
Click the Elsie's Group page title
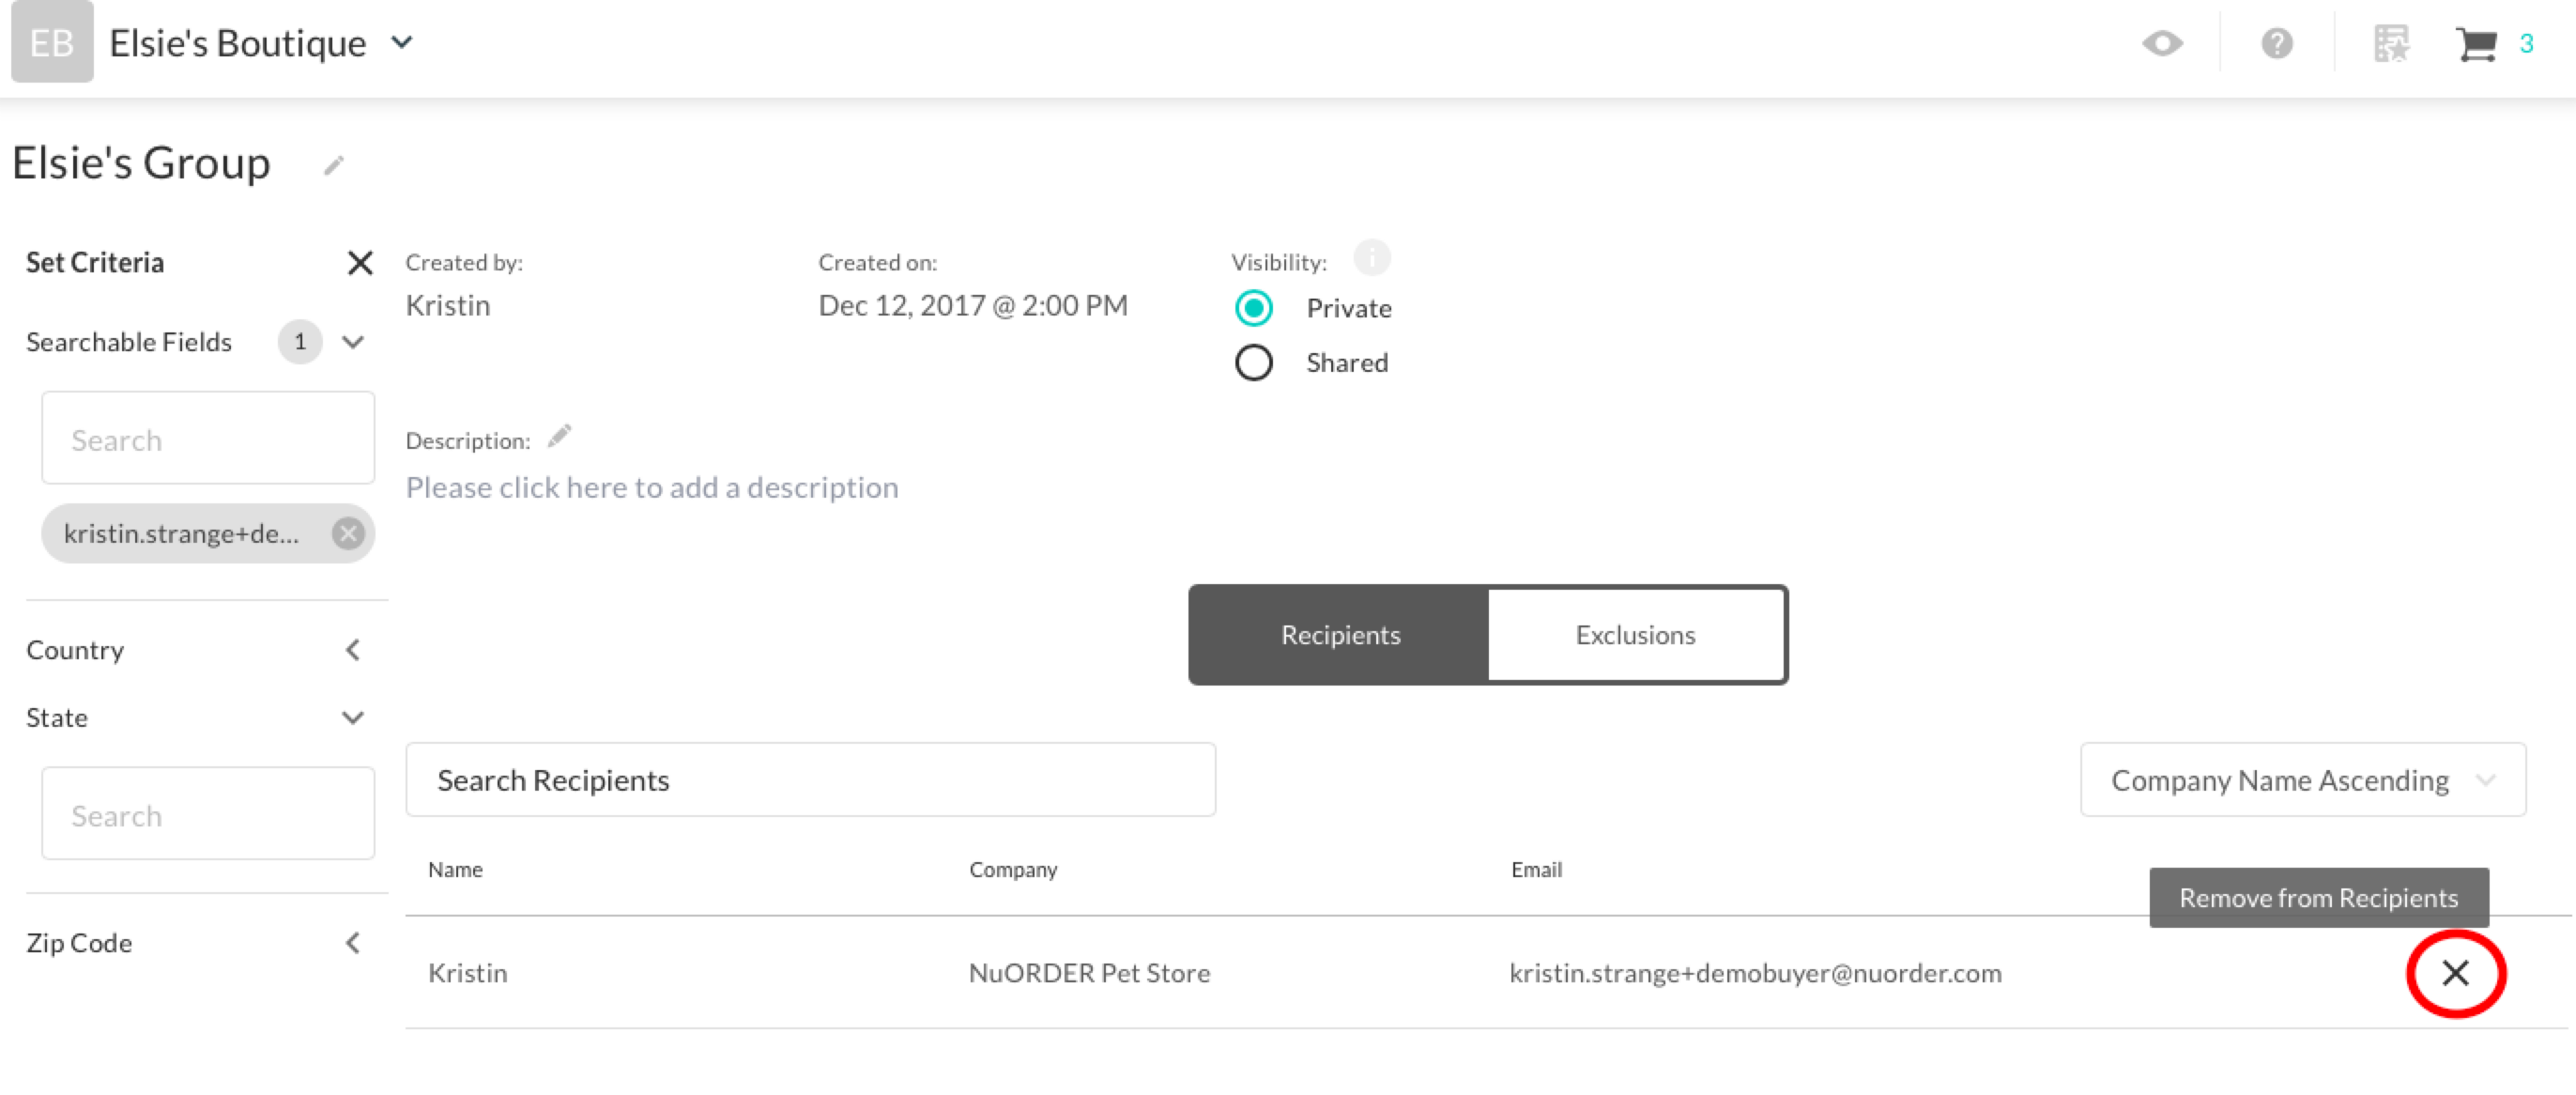click(141, 163)
